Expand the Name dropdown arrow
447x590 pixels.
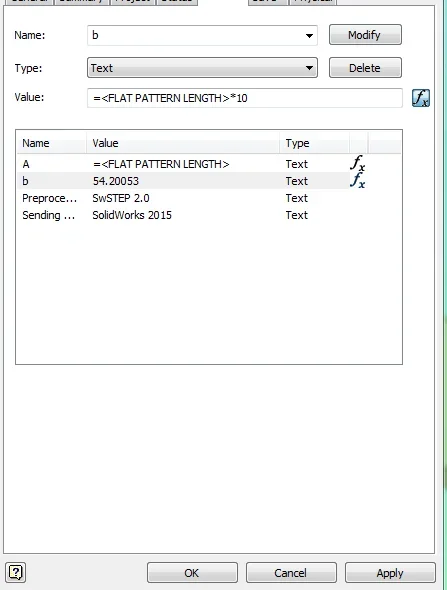click(309, 35)
